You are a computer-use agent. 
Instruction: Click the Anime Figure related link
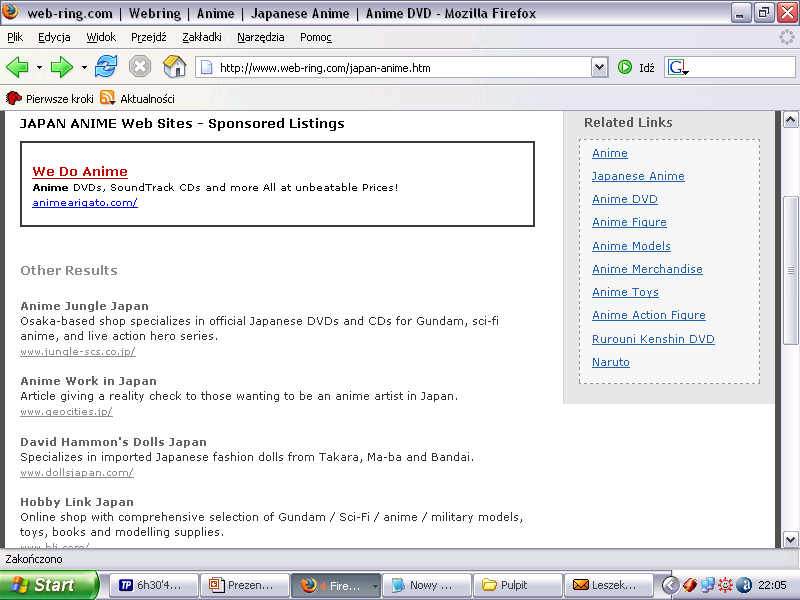point(630,222)
